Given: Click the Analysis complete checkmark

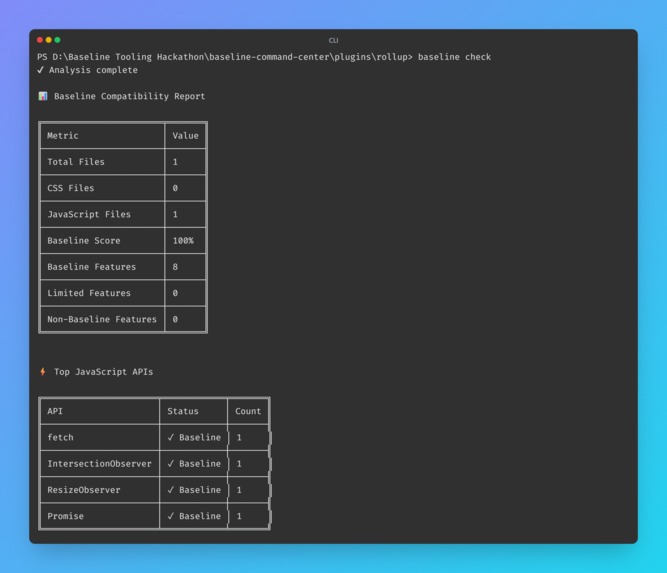Looking at the screenshot, I should pos(40,70).
